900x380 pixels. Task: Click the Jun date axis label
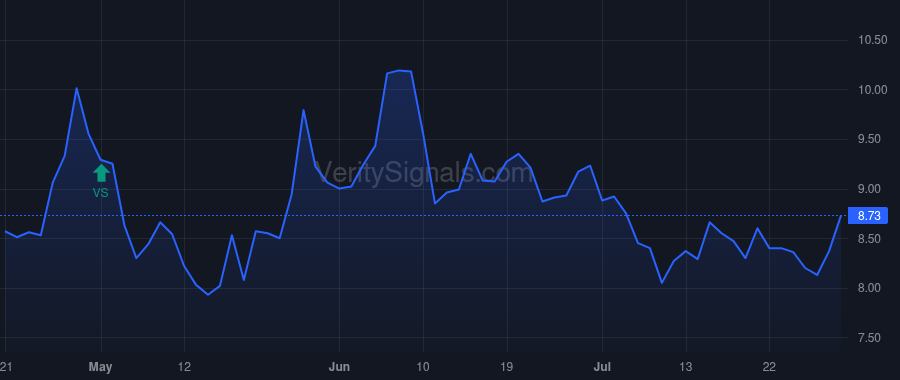click(340, 366)
